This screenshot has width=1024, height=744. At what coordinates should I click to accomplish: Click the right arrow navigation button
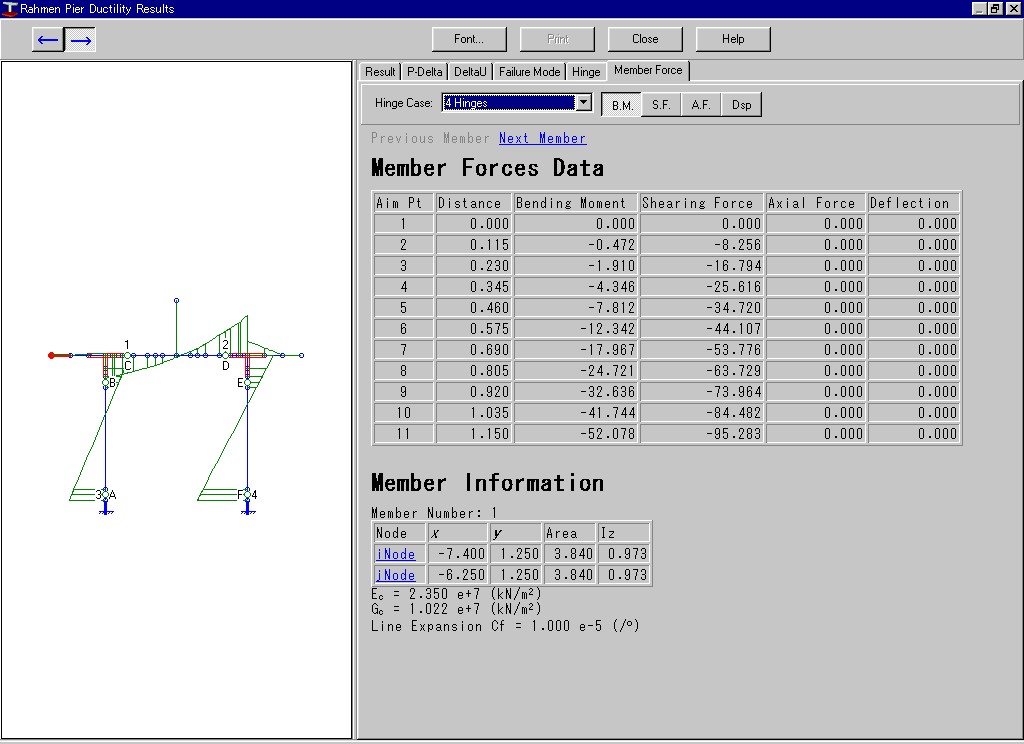coord(81,40)
